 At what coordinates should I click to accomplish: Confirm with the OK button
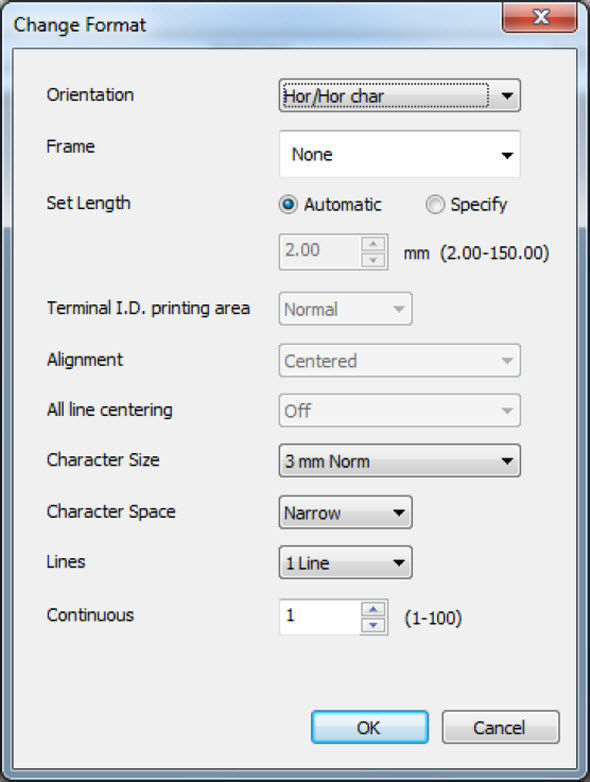point(370,728)
